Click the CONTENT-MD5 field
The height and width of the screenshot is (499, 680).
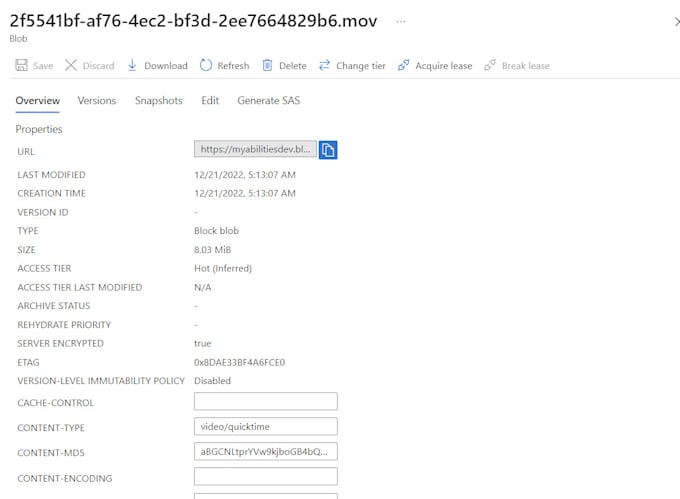266,452
